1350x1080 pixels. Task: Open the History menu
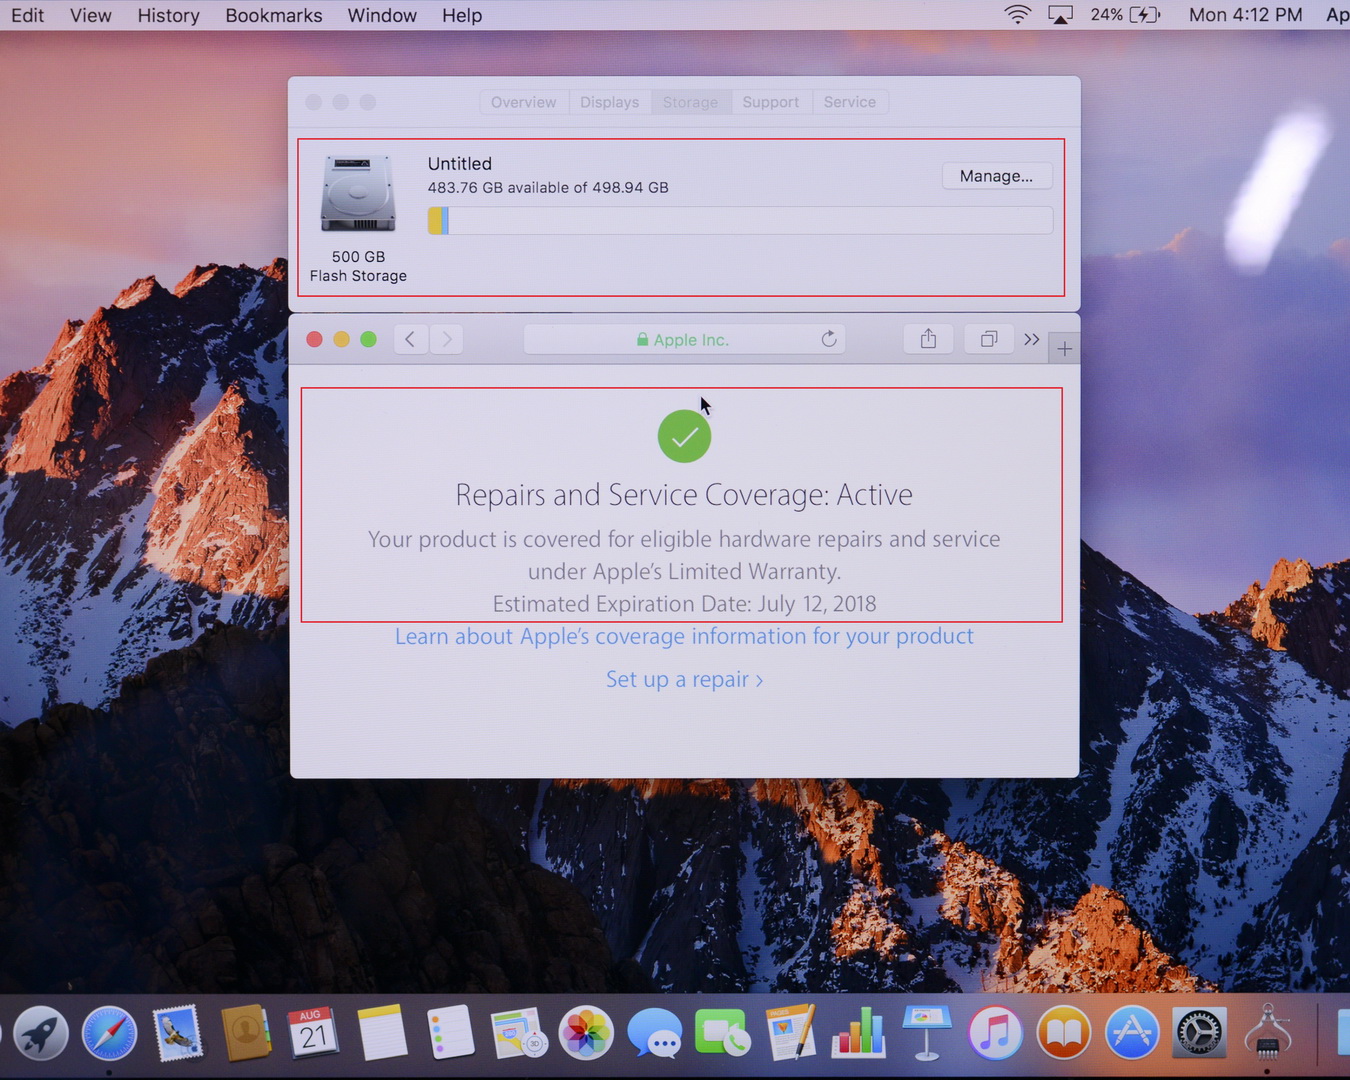click(168, 15)
